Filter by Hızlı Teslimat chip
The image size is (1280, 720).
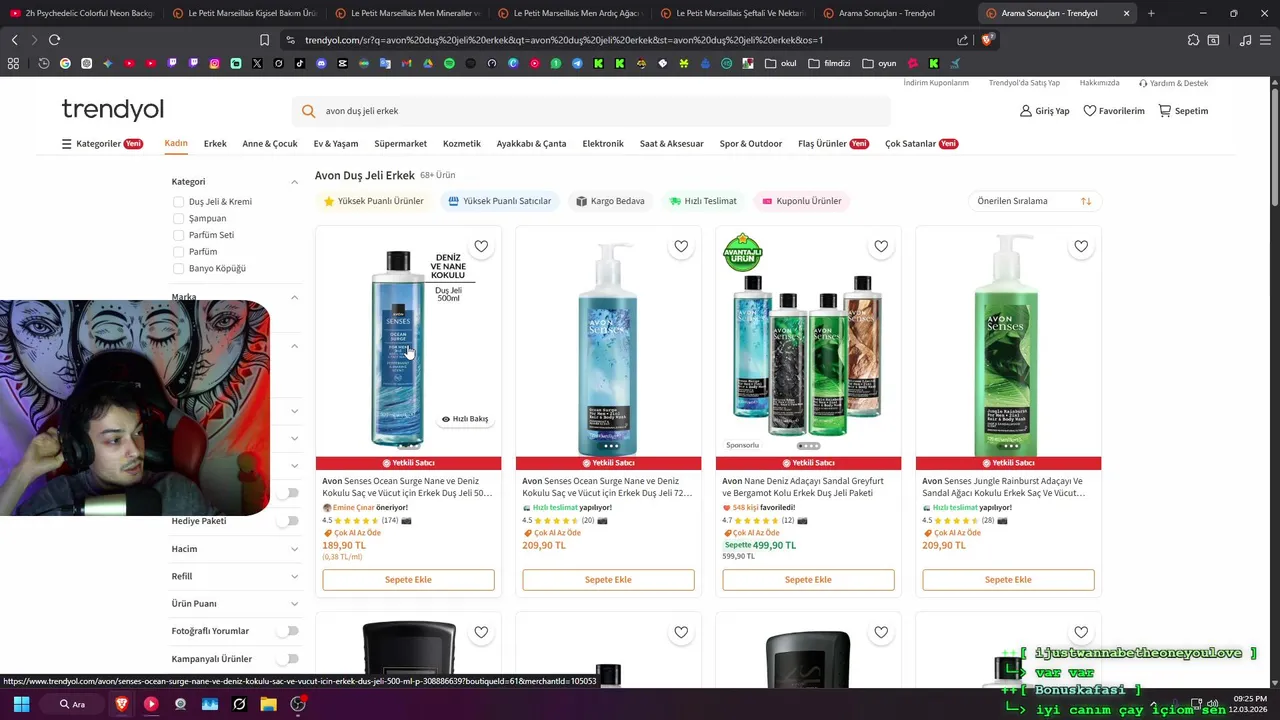click(703, 201)
